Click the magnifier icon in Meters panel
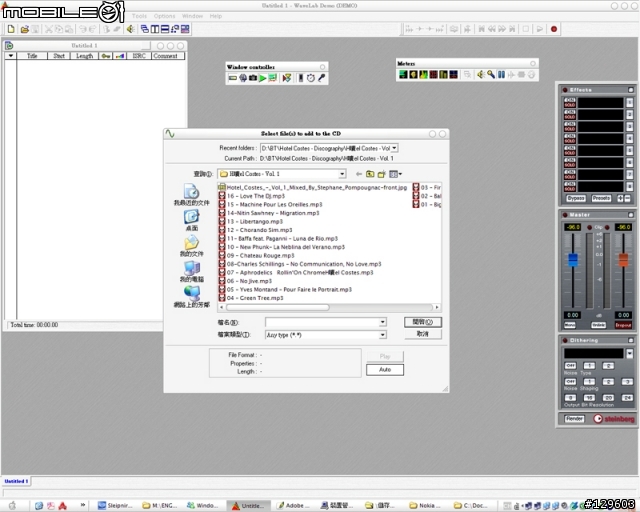The image size is (640, 512). click(x=491, y=74)
